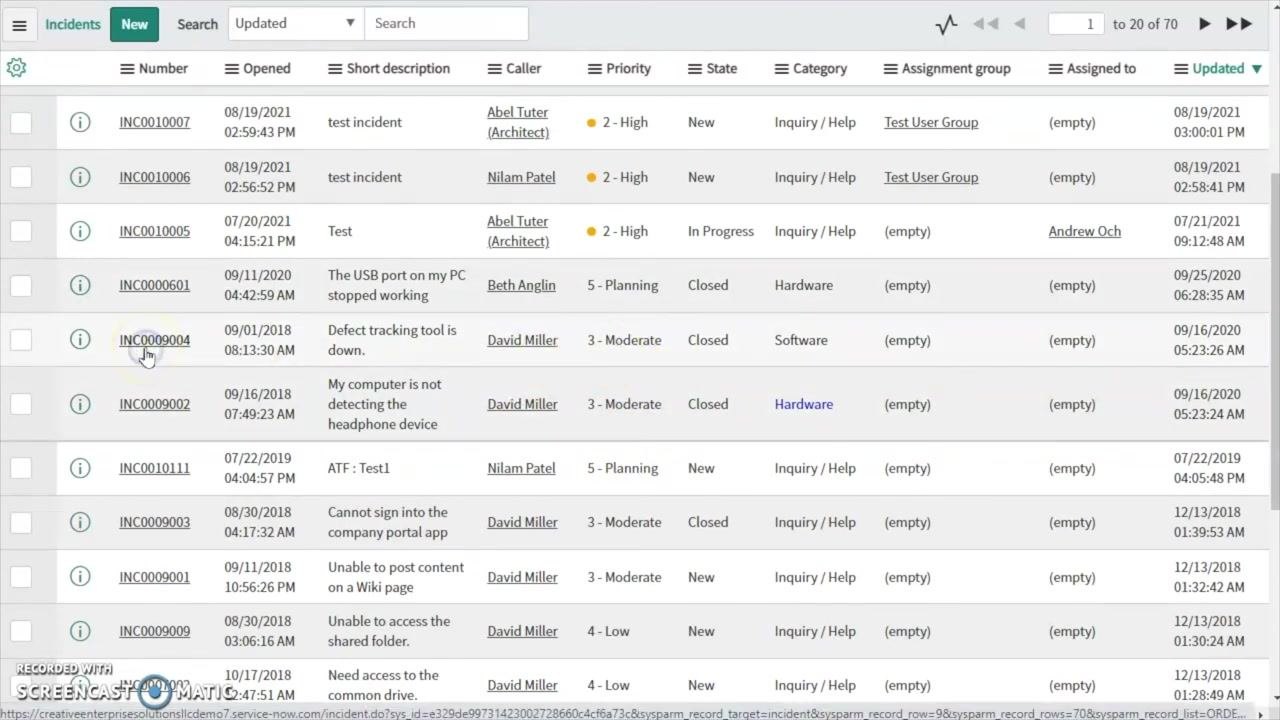The width and height of the screenshot is (1280, 720).
Task: Preview record info icon for INC0000601
Action: point(80,285)
